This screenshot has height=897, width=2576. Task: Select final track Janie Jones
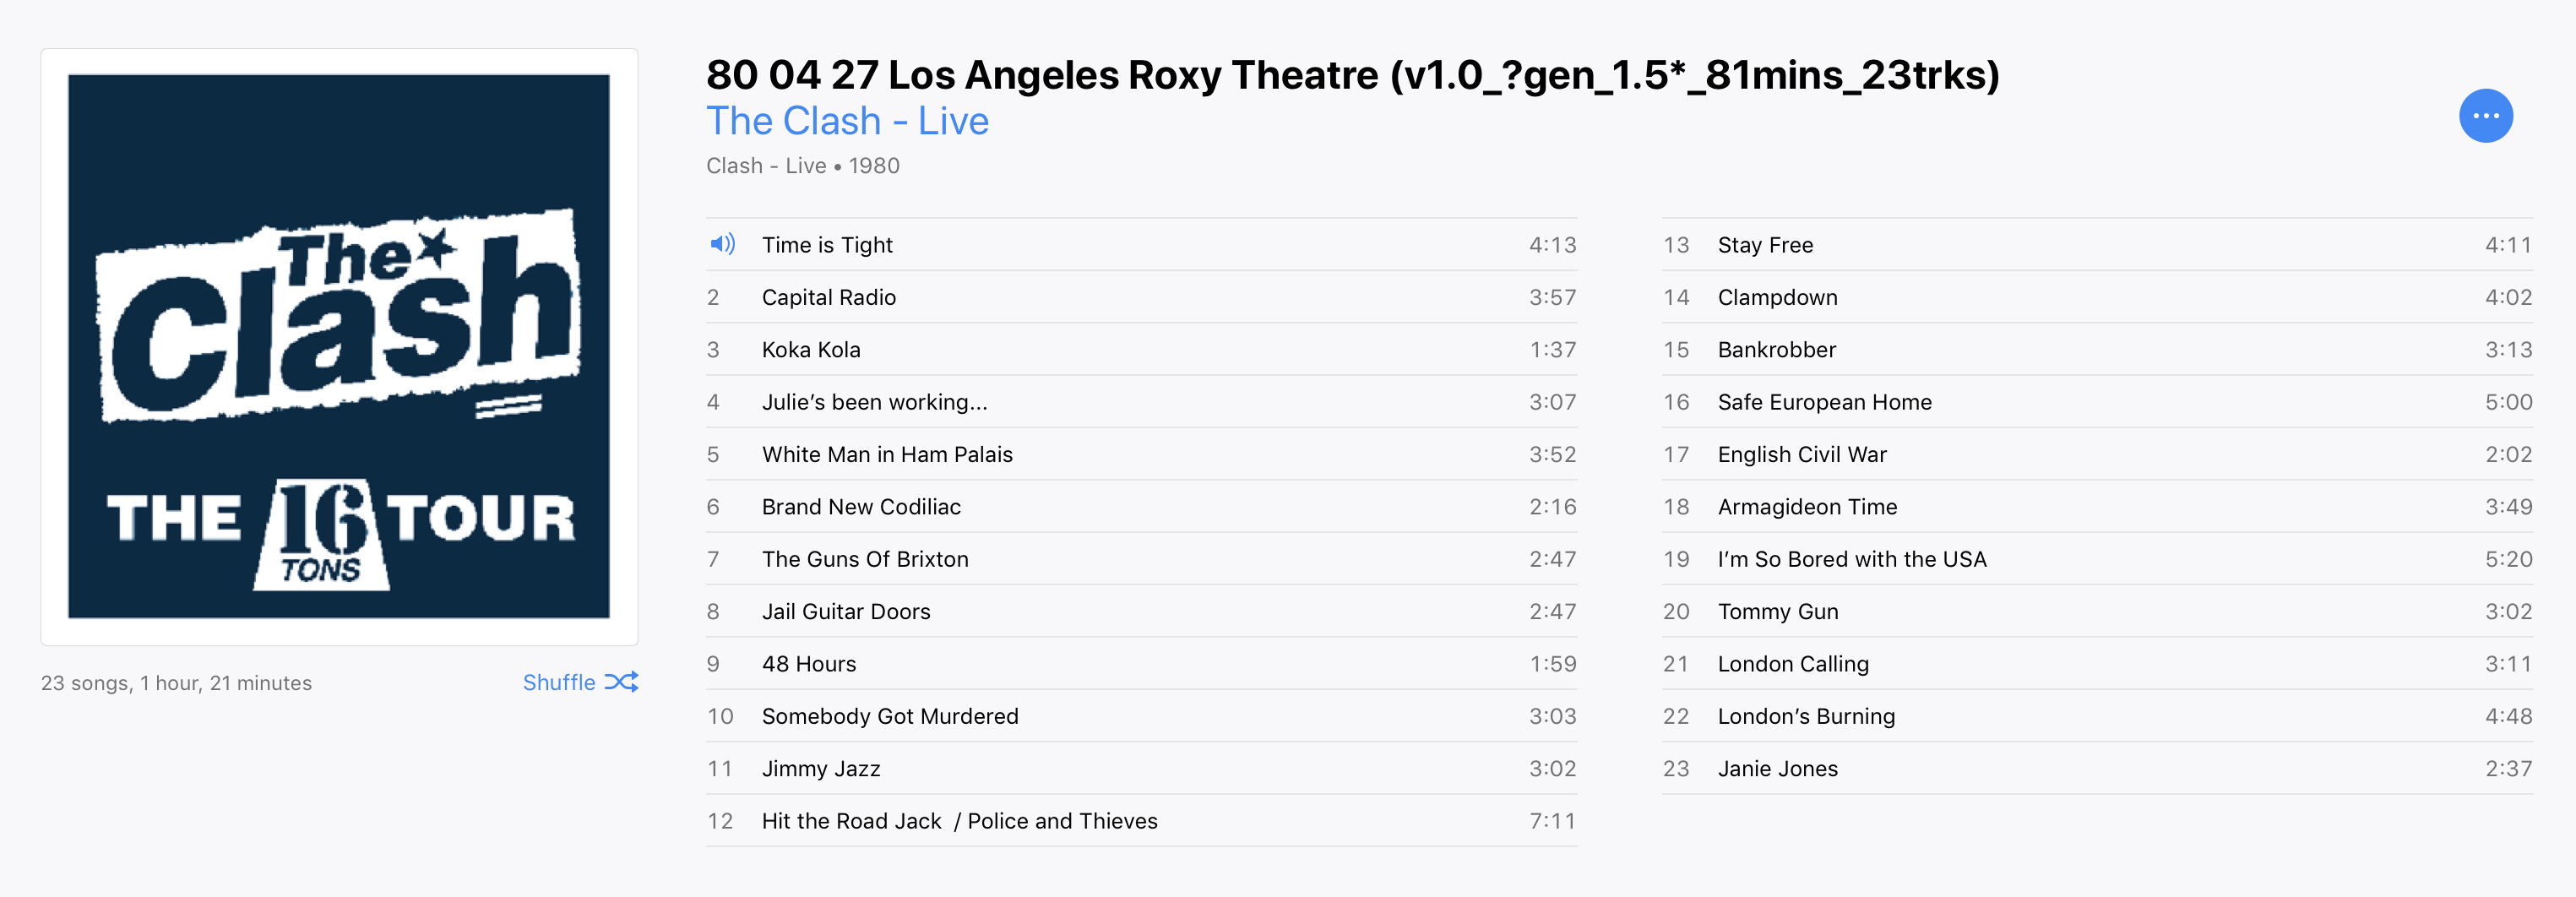[2097, 769]
